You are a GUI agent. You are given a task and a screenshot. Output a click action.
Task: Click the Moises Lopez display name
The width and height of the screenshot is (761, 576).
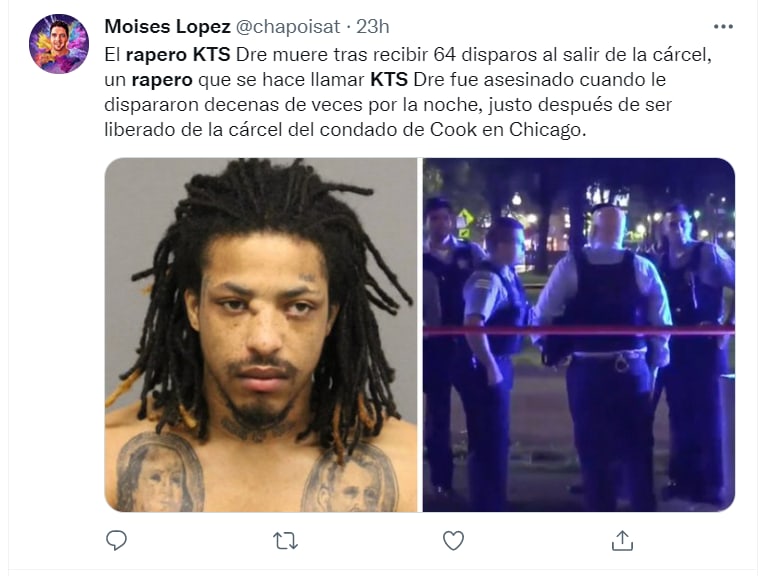[x=167, y=27]
